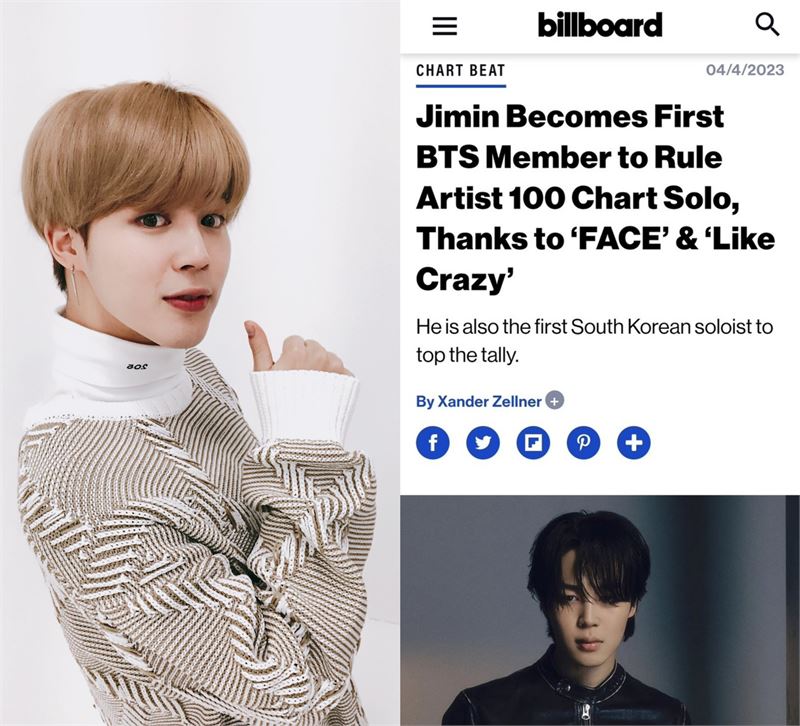Click the Jimin Artist 100 headline
The width and height of the screenshot is (800, 726).
[595, 198]
